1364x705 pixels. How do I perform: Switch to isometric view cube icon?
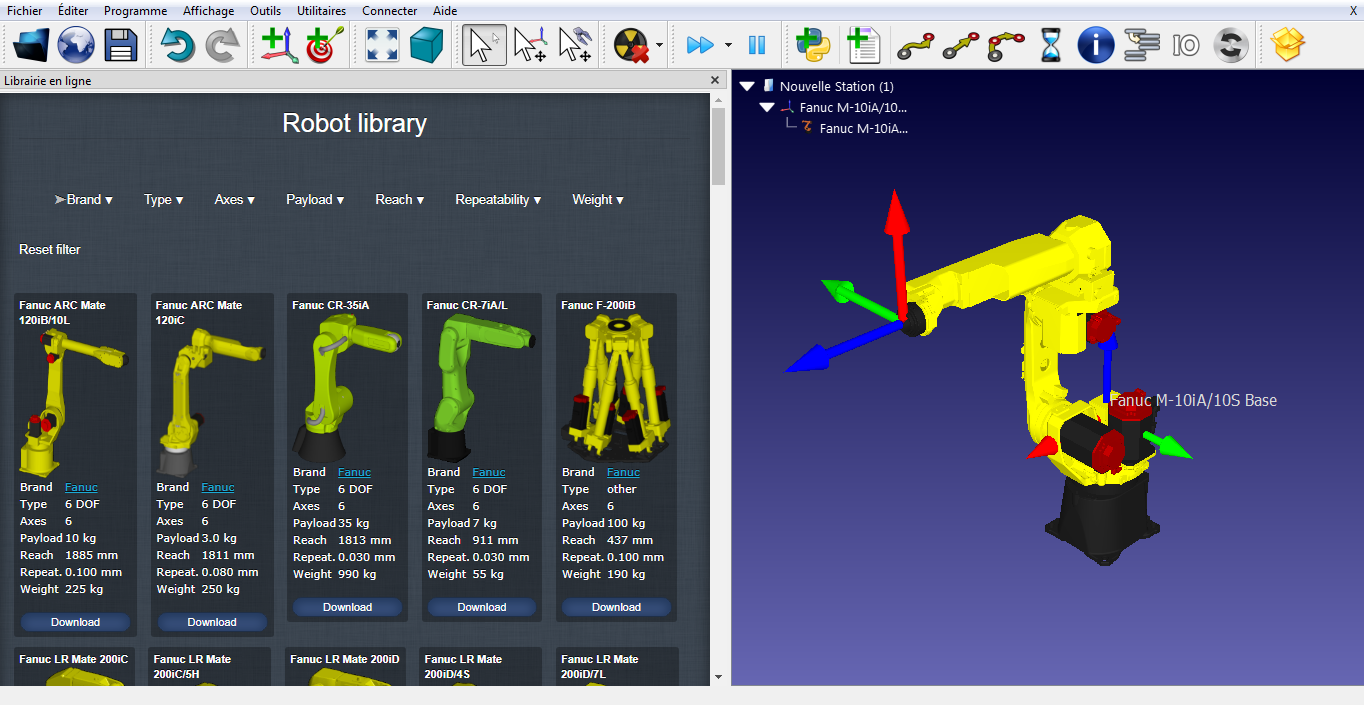click(x=426, y=45)
